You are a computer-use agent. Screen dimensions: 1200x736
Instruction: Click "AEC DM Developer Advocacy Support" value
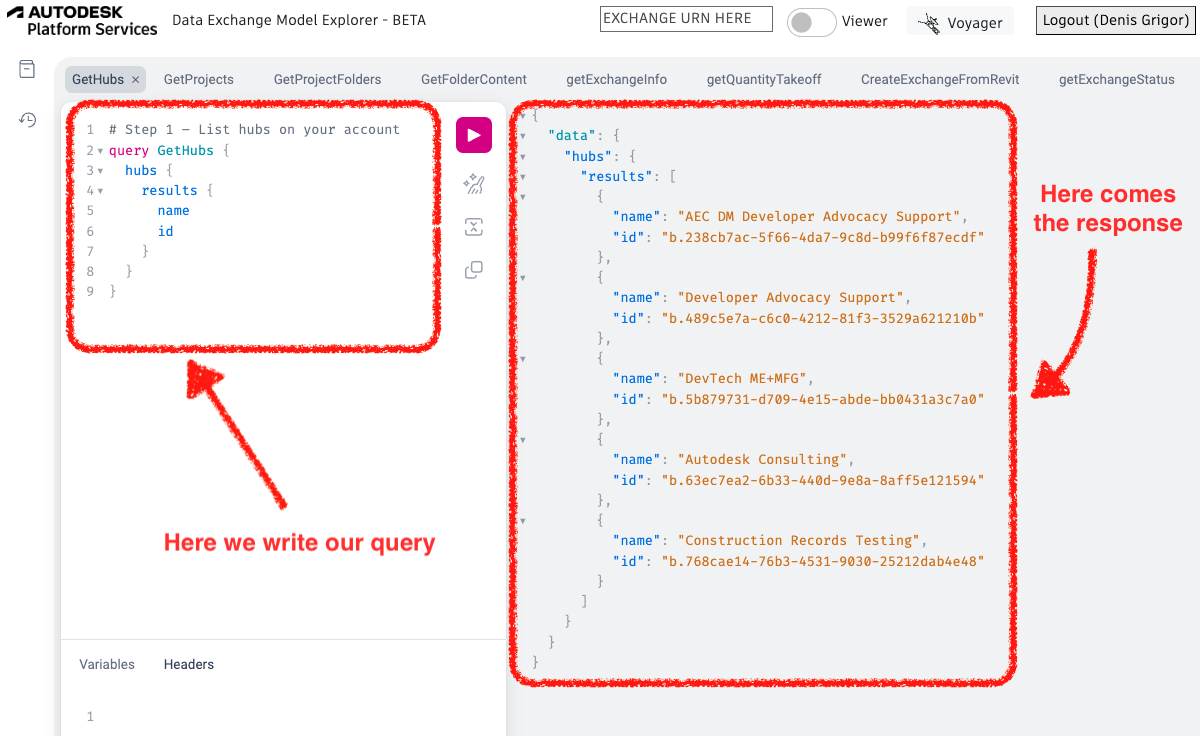819,217
